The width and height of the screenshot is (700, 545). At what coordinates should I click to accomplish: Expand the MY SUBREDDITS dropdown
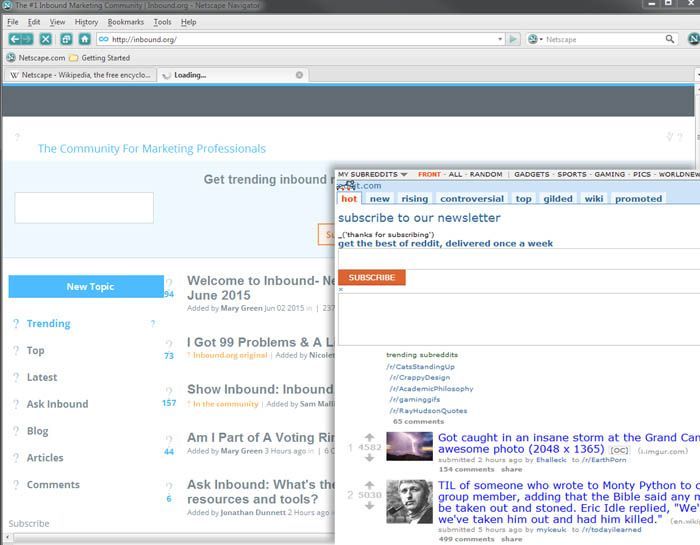[x=372, y=175]
